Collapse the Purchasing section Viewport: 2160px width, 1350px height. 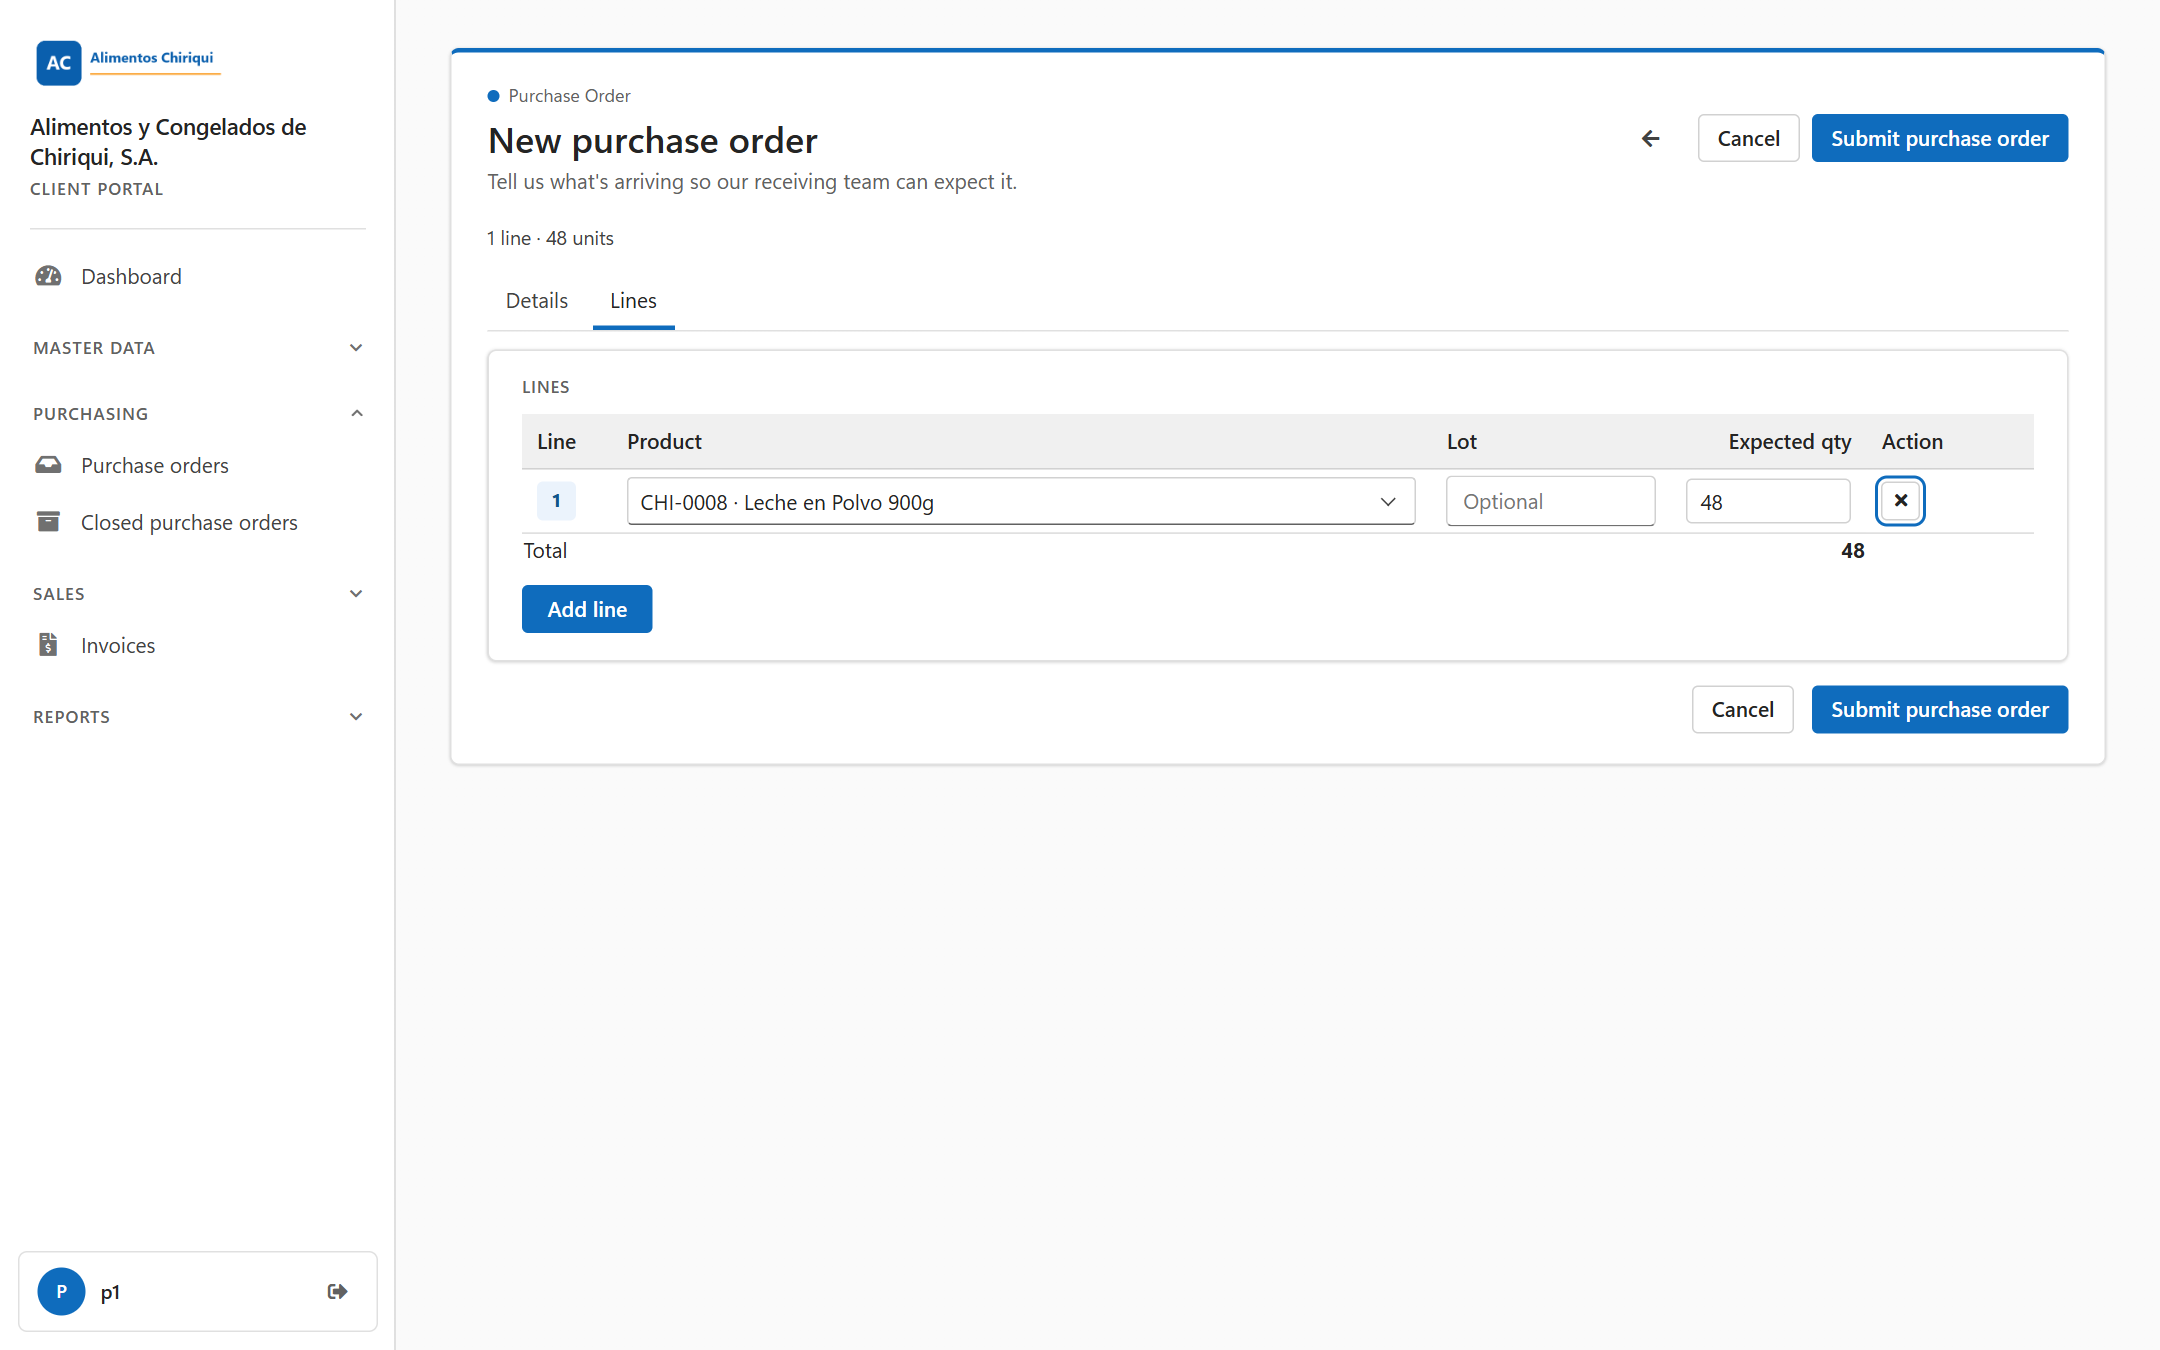click(x=197, y=413)
